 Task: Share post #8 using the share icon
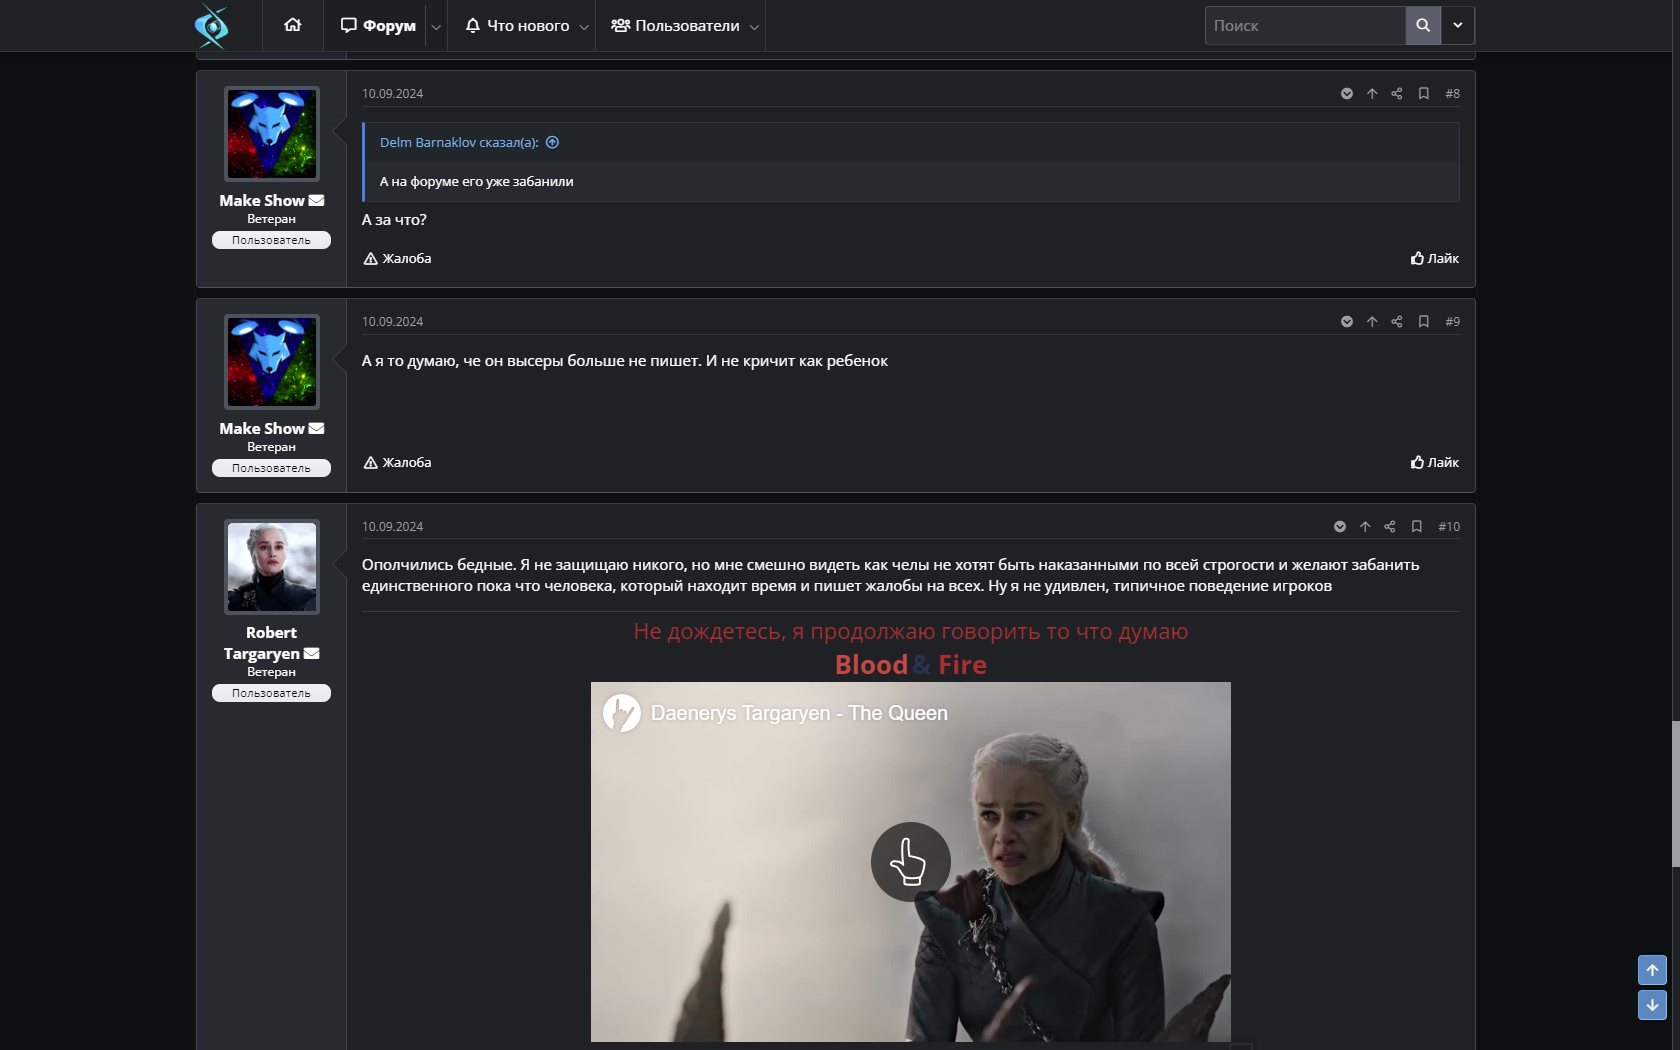coord(1396,94)
